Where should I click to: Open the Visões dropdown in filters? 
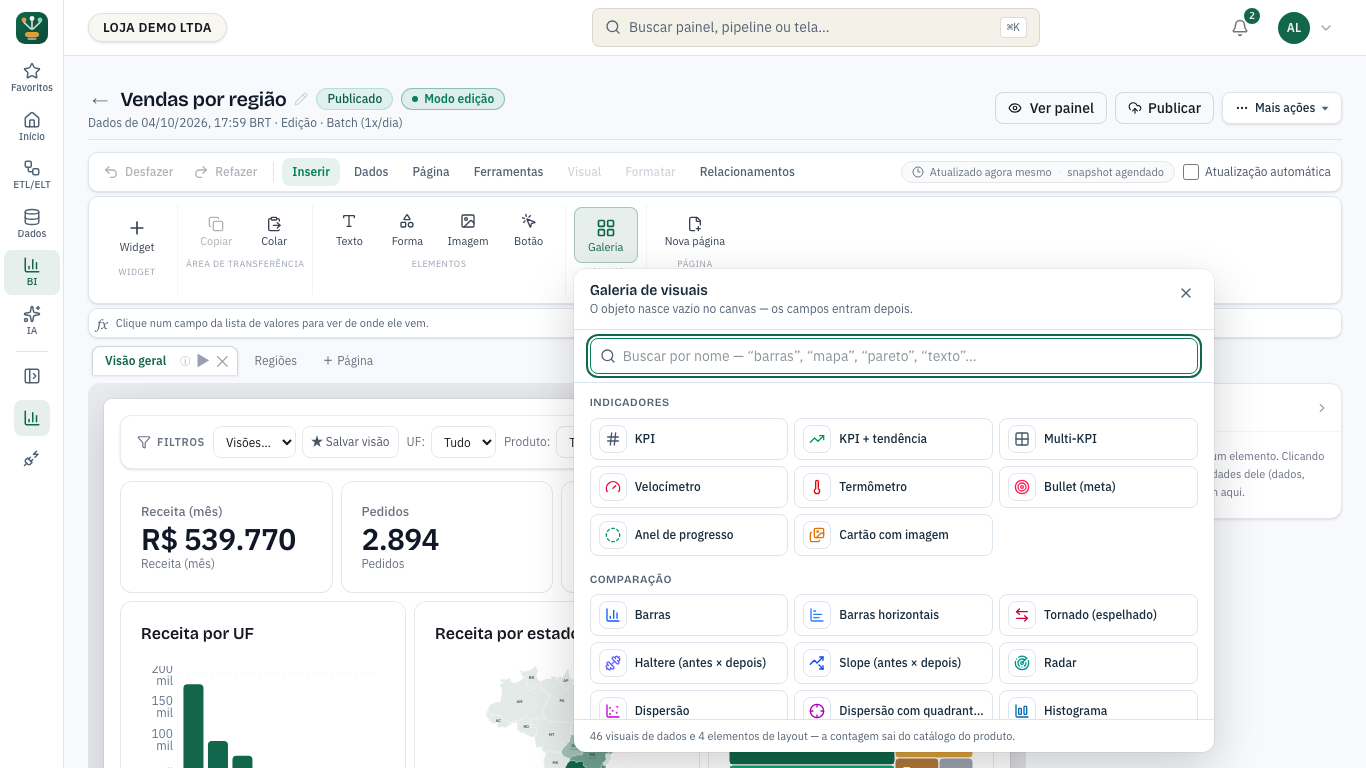tap(254, 442)
